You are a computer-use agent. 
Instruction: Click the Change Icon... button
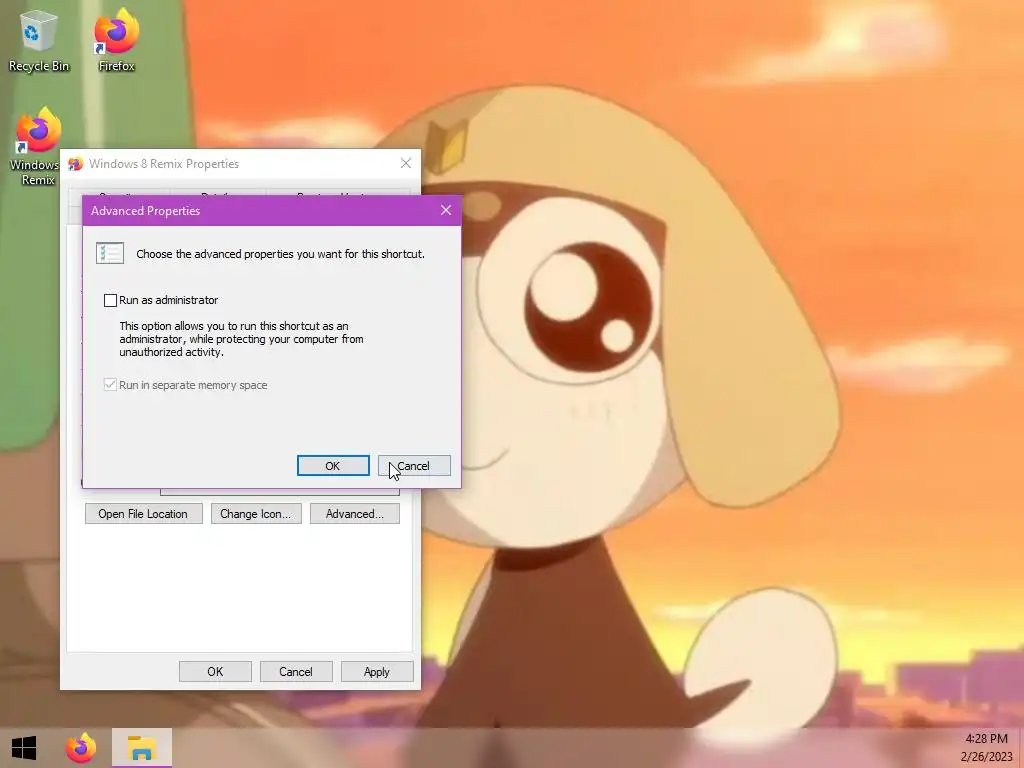[x=256, y=514]
